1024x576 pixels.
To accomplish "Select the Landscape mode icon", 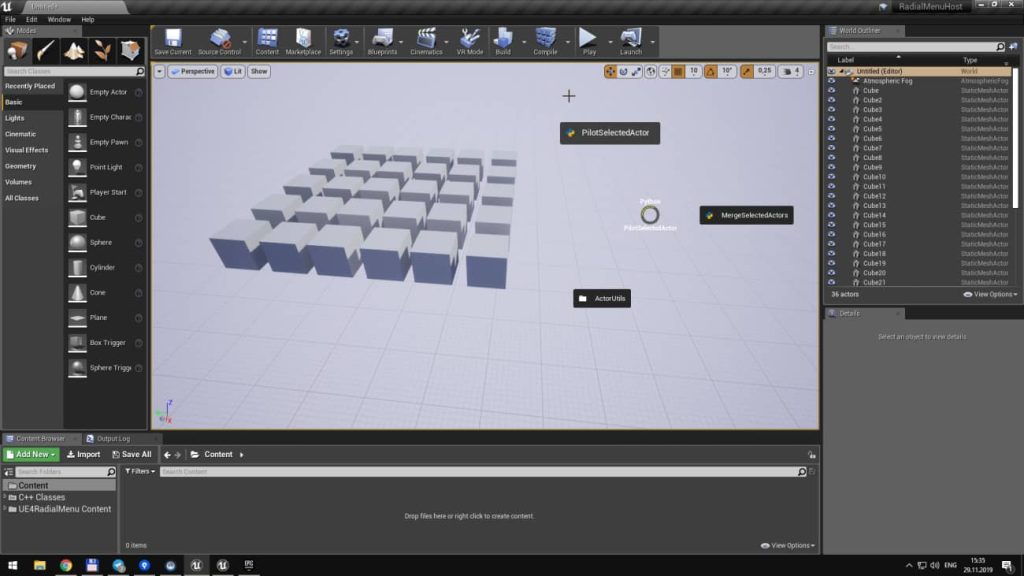I will (x=74, y=50).
